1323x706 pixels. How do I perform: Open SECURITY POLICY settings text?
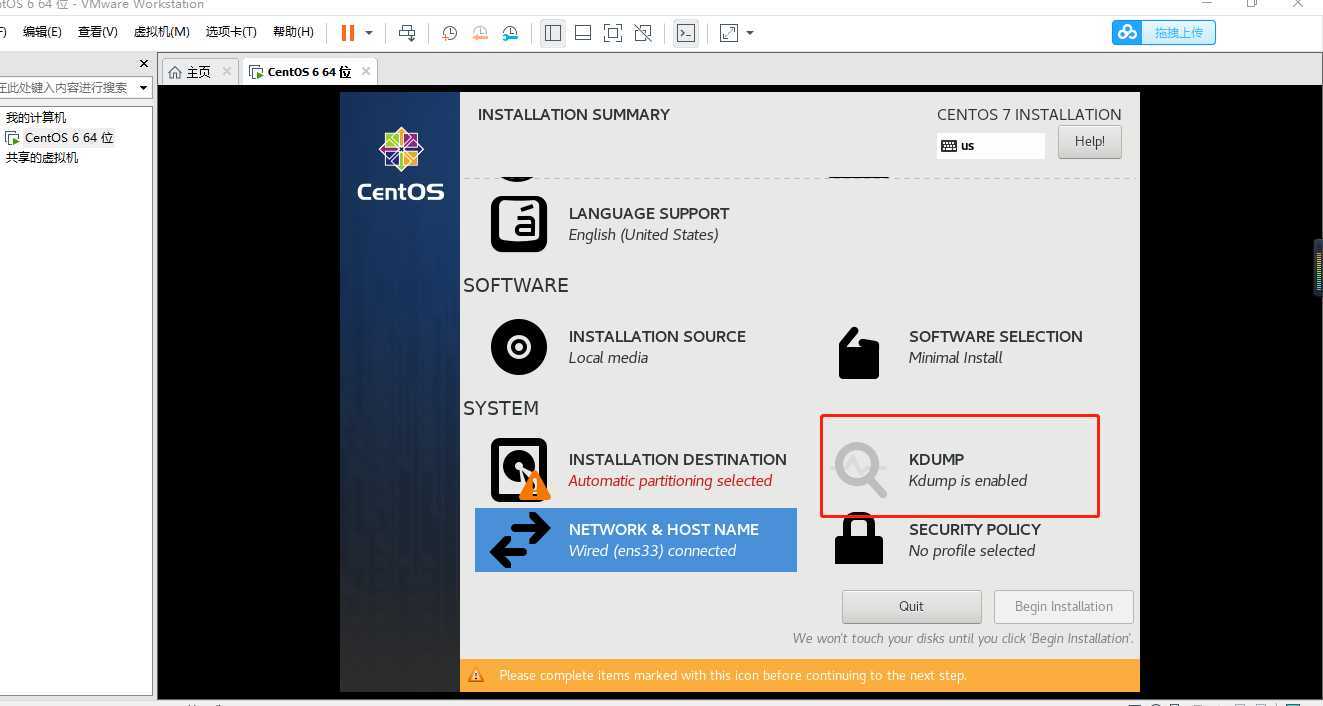[975, 530]
